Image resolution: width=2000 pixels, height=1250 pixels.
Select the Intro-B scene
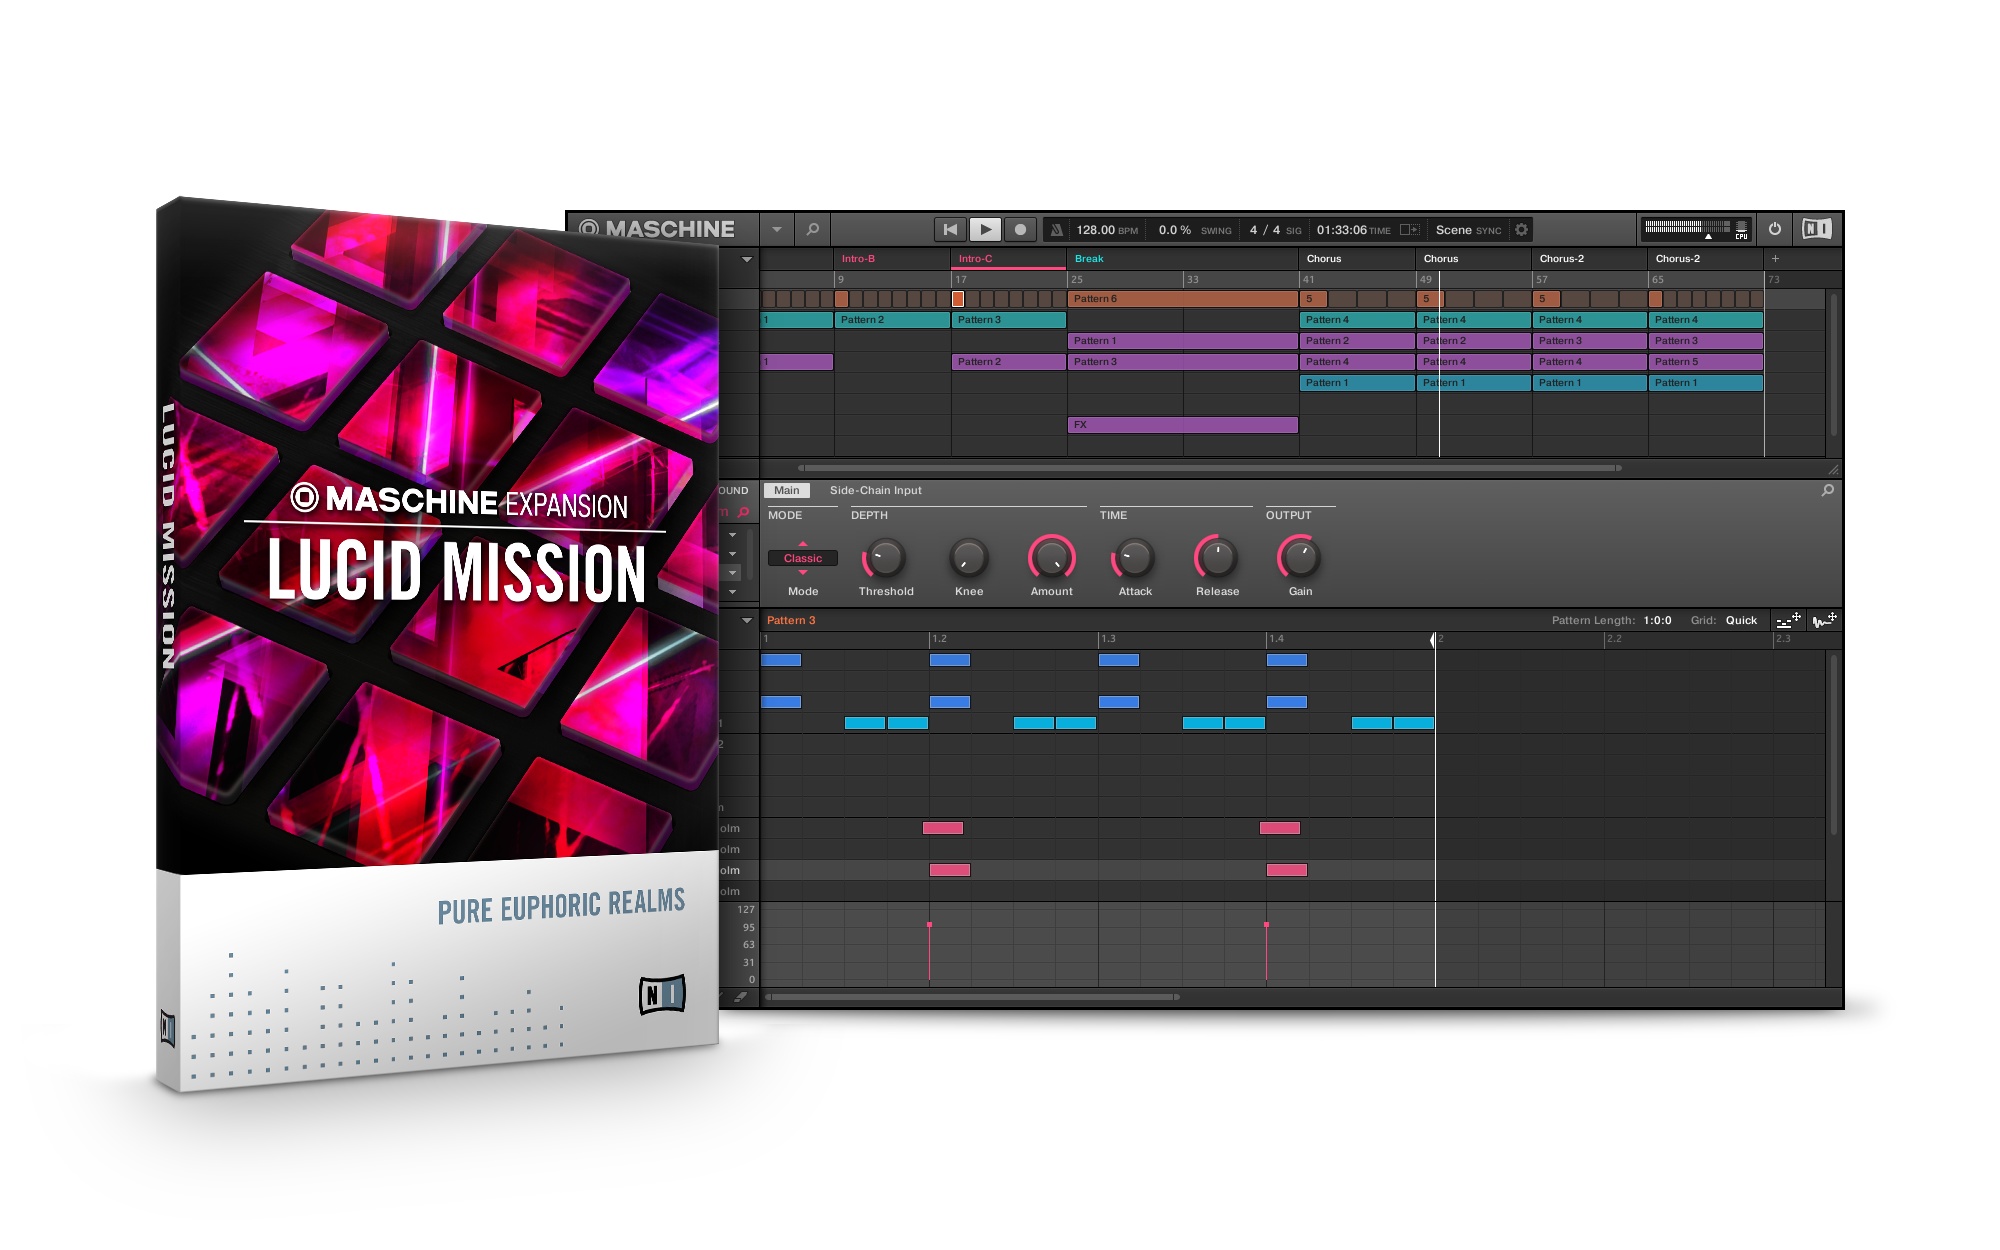892,259
